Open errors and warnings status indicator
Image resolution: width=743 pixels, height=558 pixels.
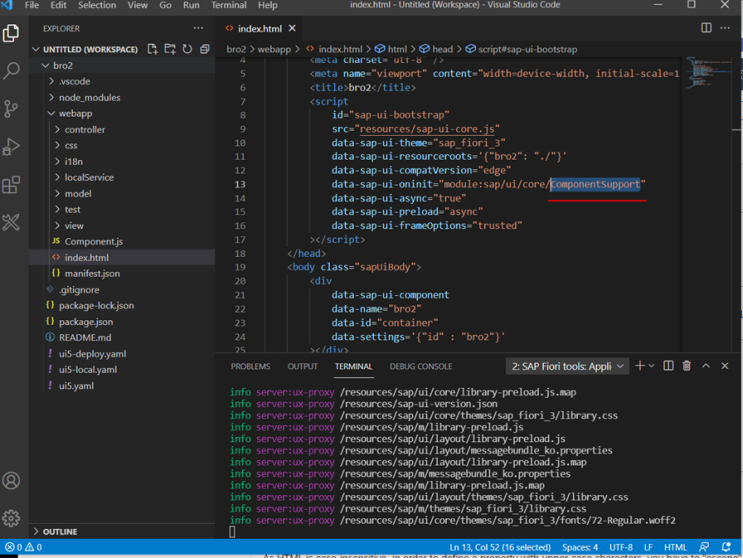[x=23, y=547]
